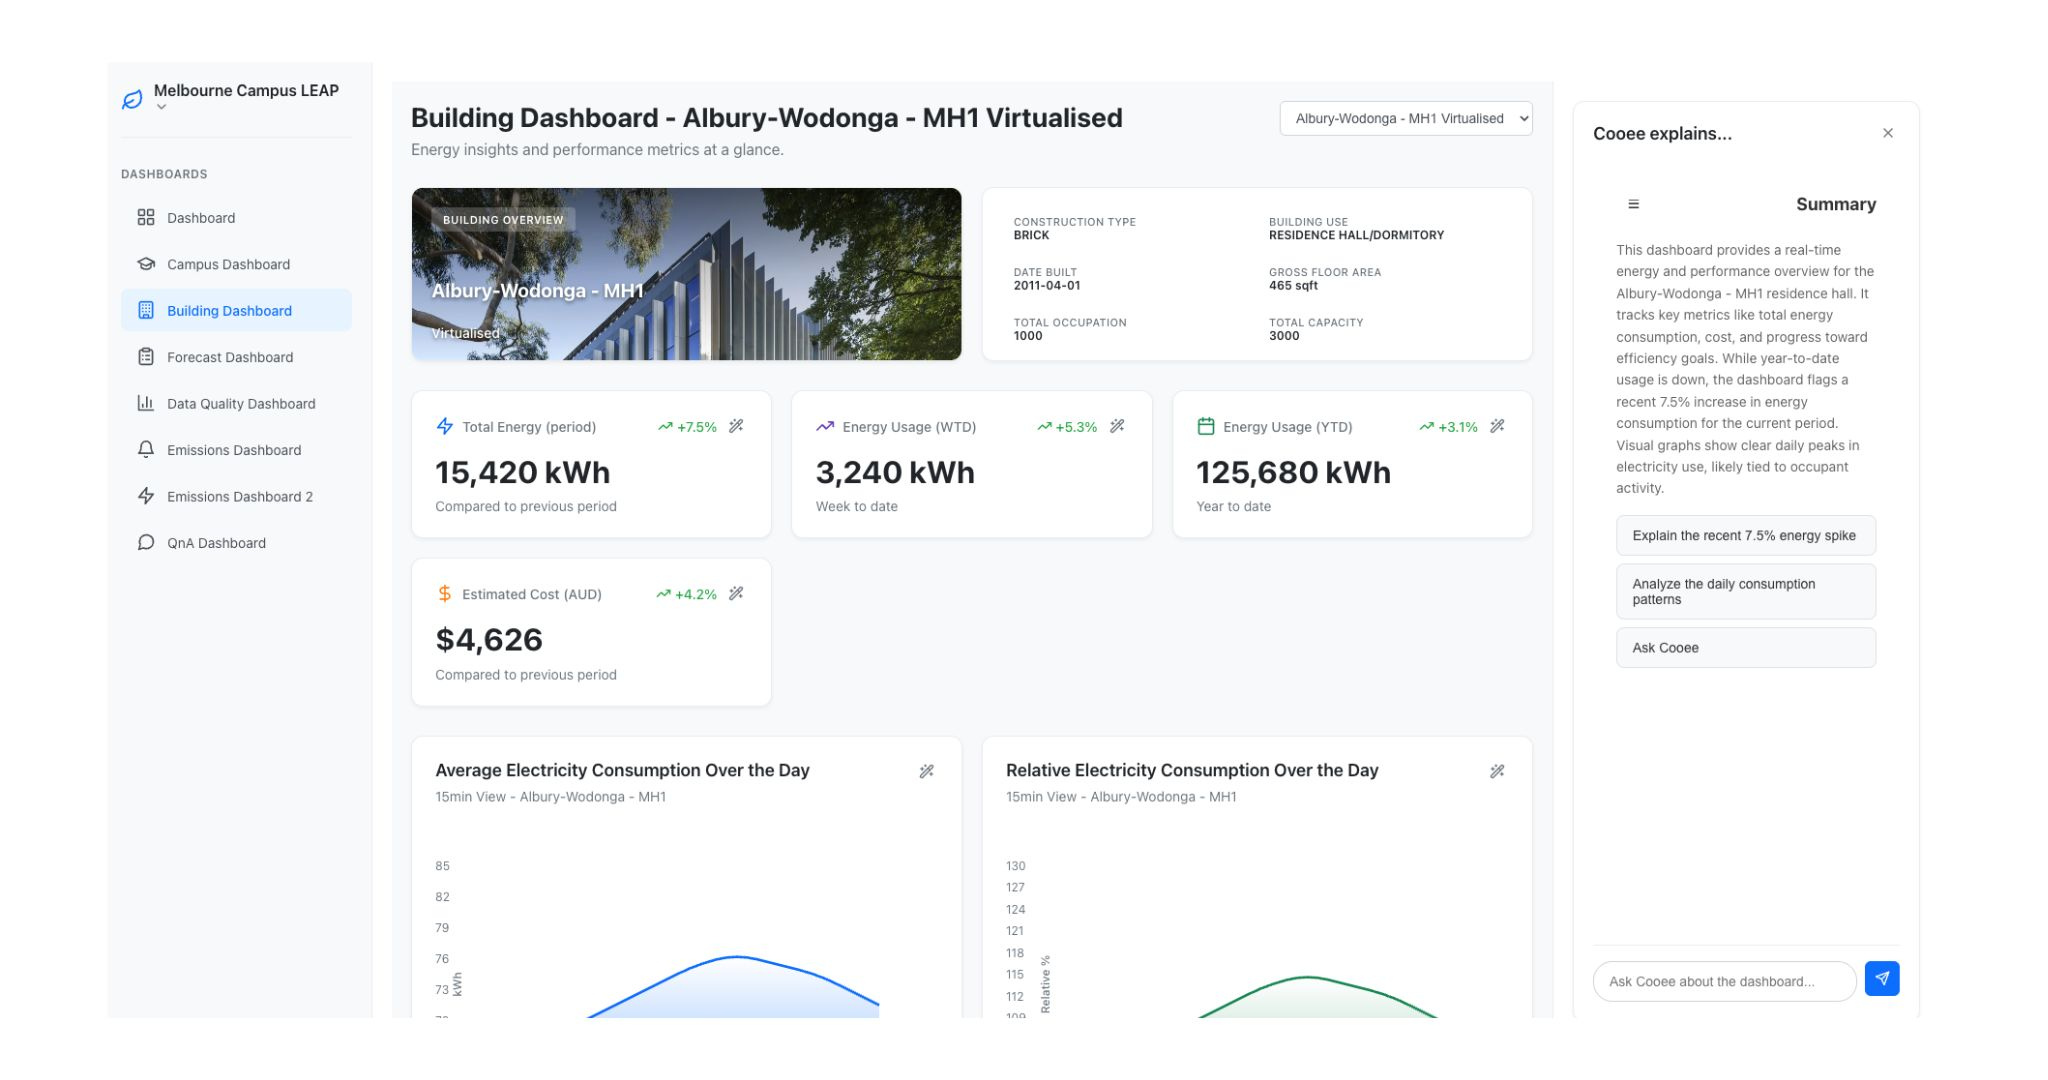
Task: Click the leaf logo icon next to Melbourne Campus LEAP
Action: point(132,99)
